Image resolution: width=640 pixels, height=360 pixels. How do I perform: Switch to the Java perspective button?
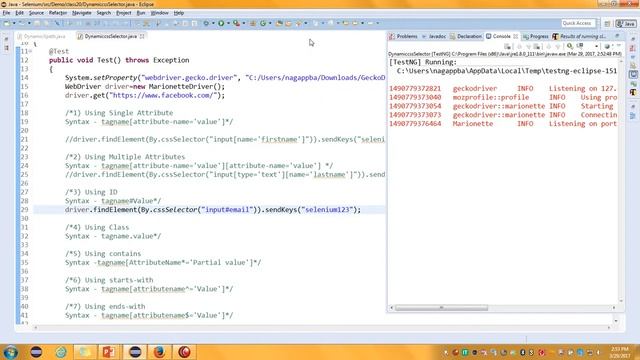coord(626,24)
